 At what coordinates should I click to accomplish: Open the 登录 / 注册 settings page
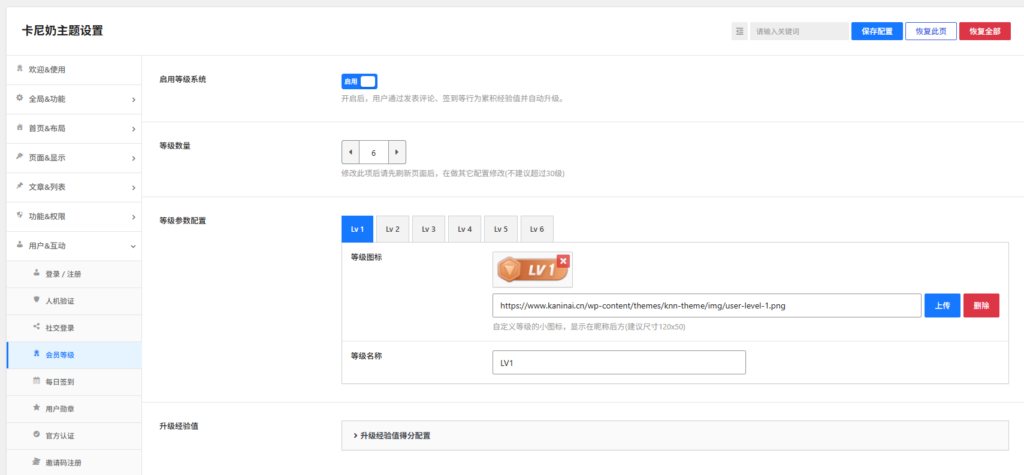[74, 274]
